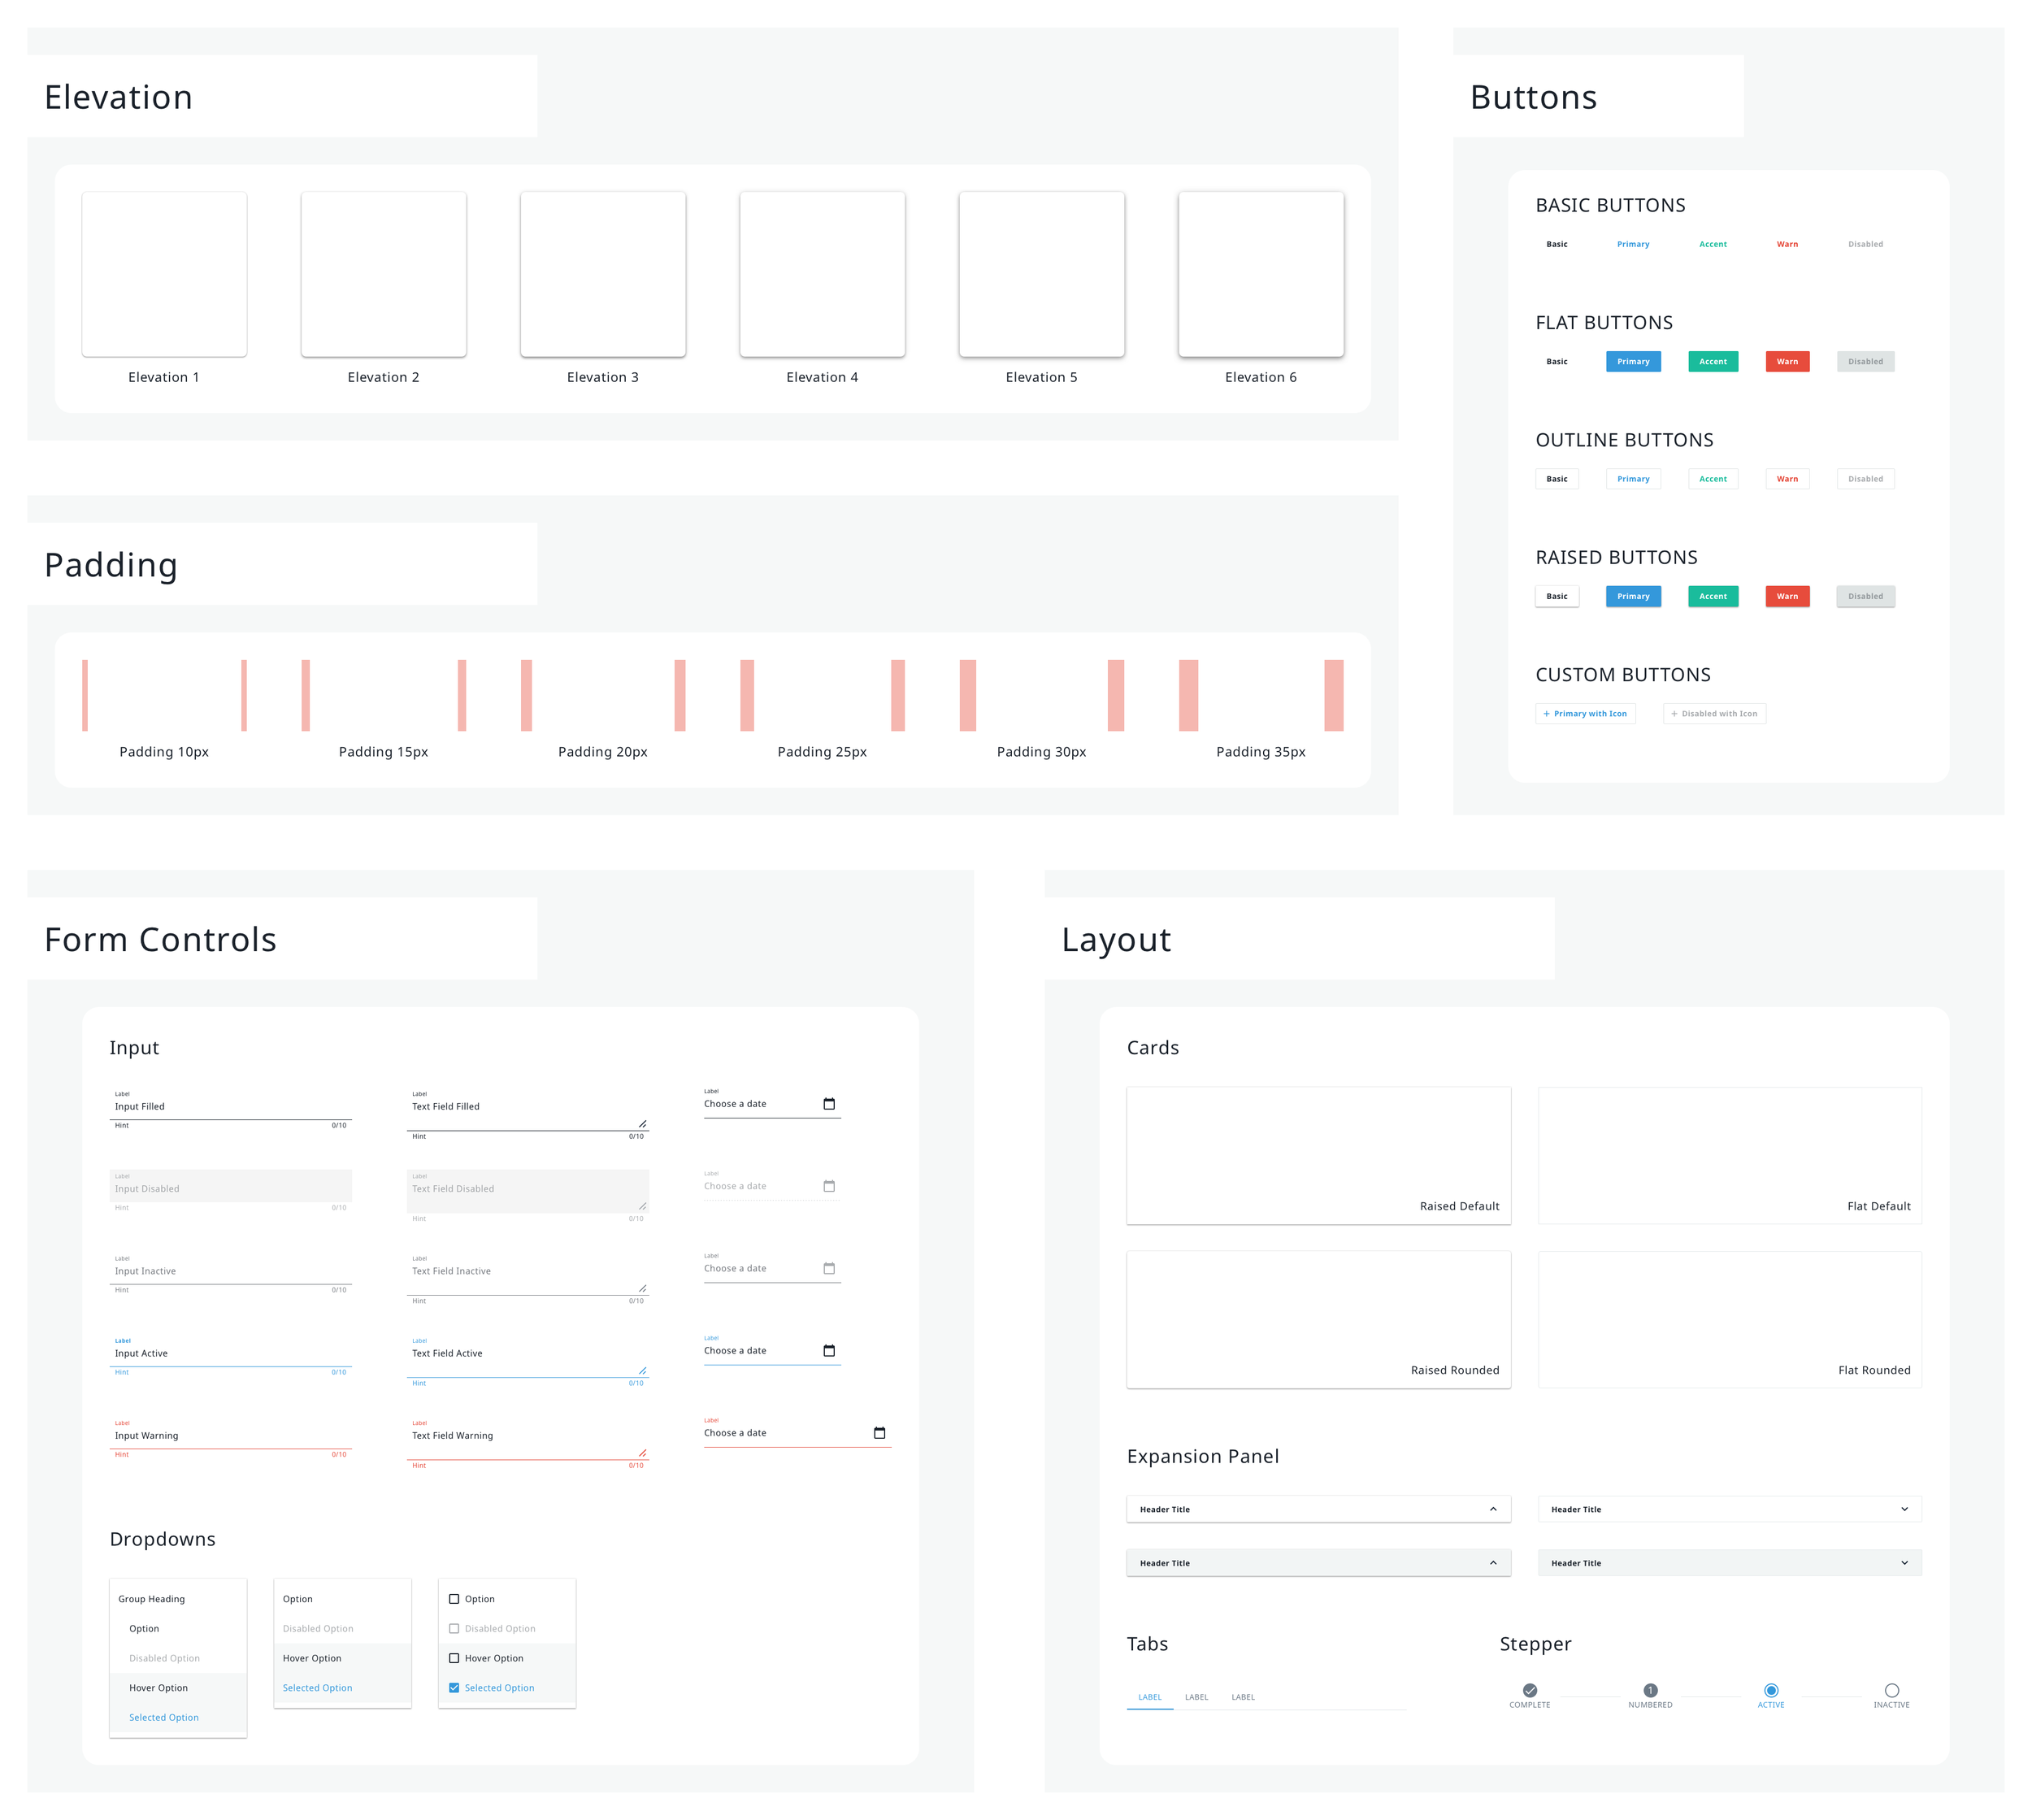This screenshot has width=2032, height=1820.
Task: Expand the grey Header Title chevron-down panel
Action: (1904, 1563)
